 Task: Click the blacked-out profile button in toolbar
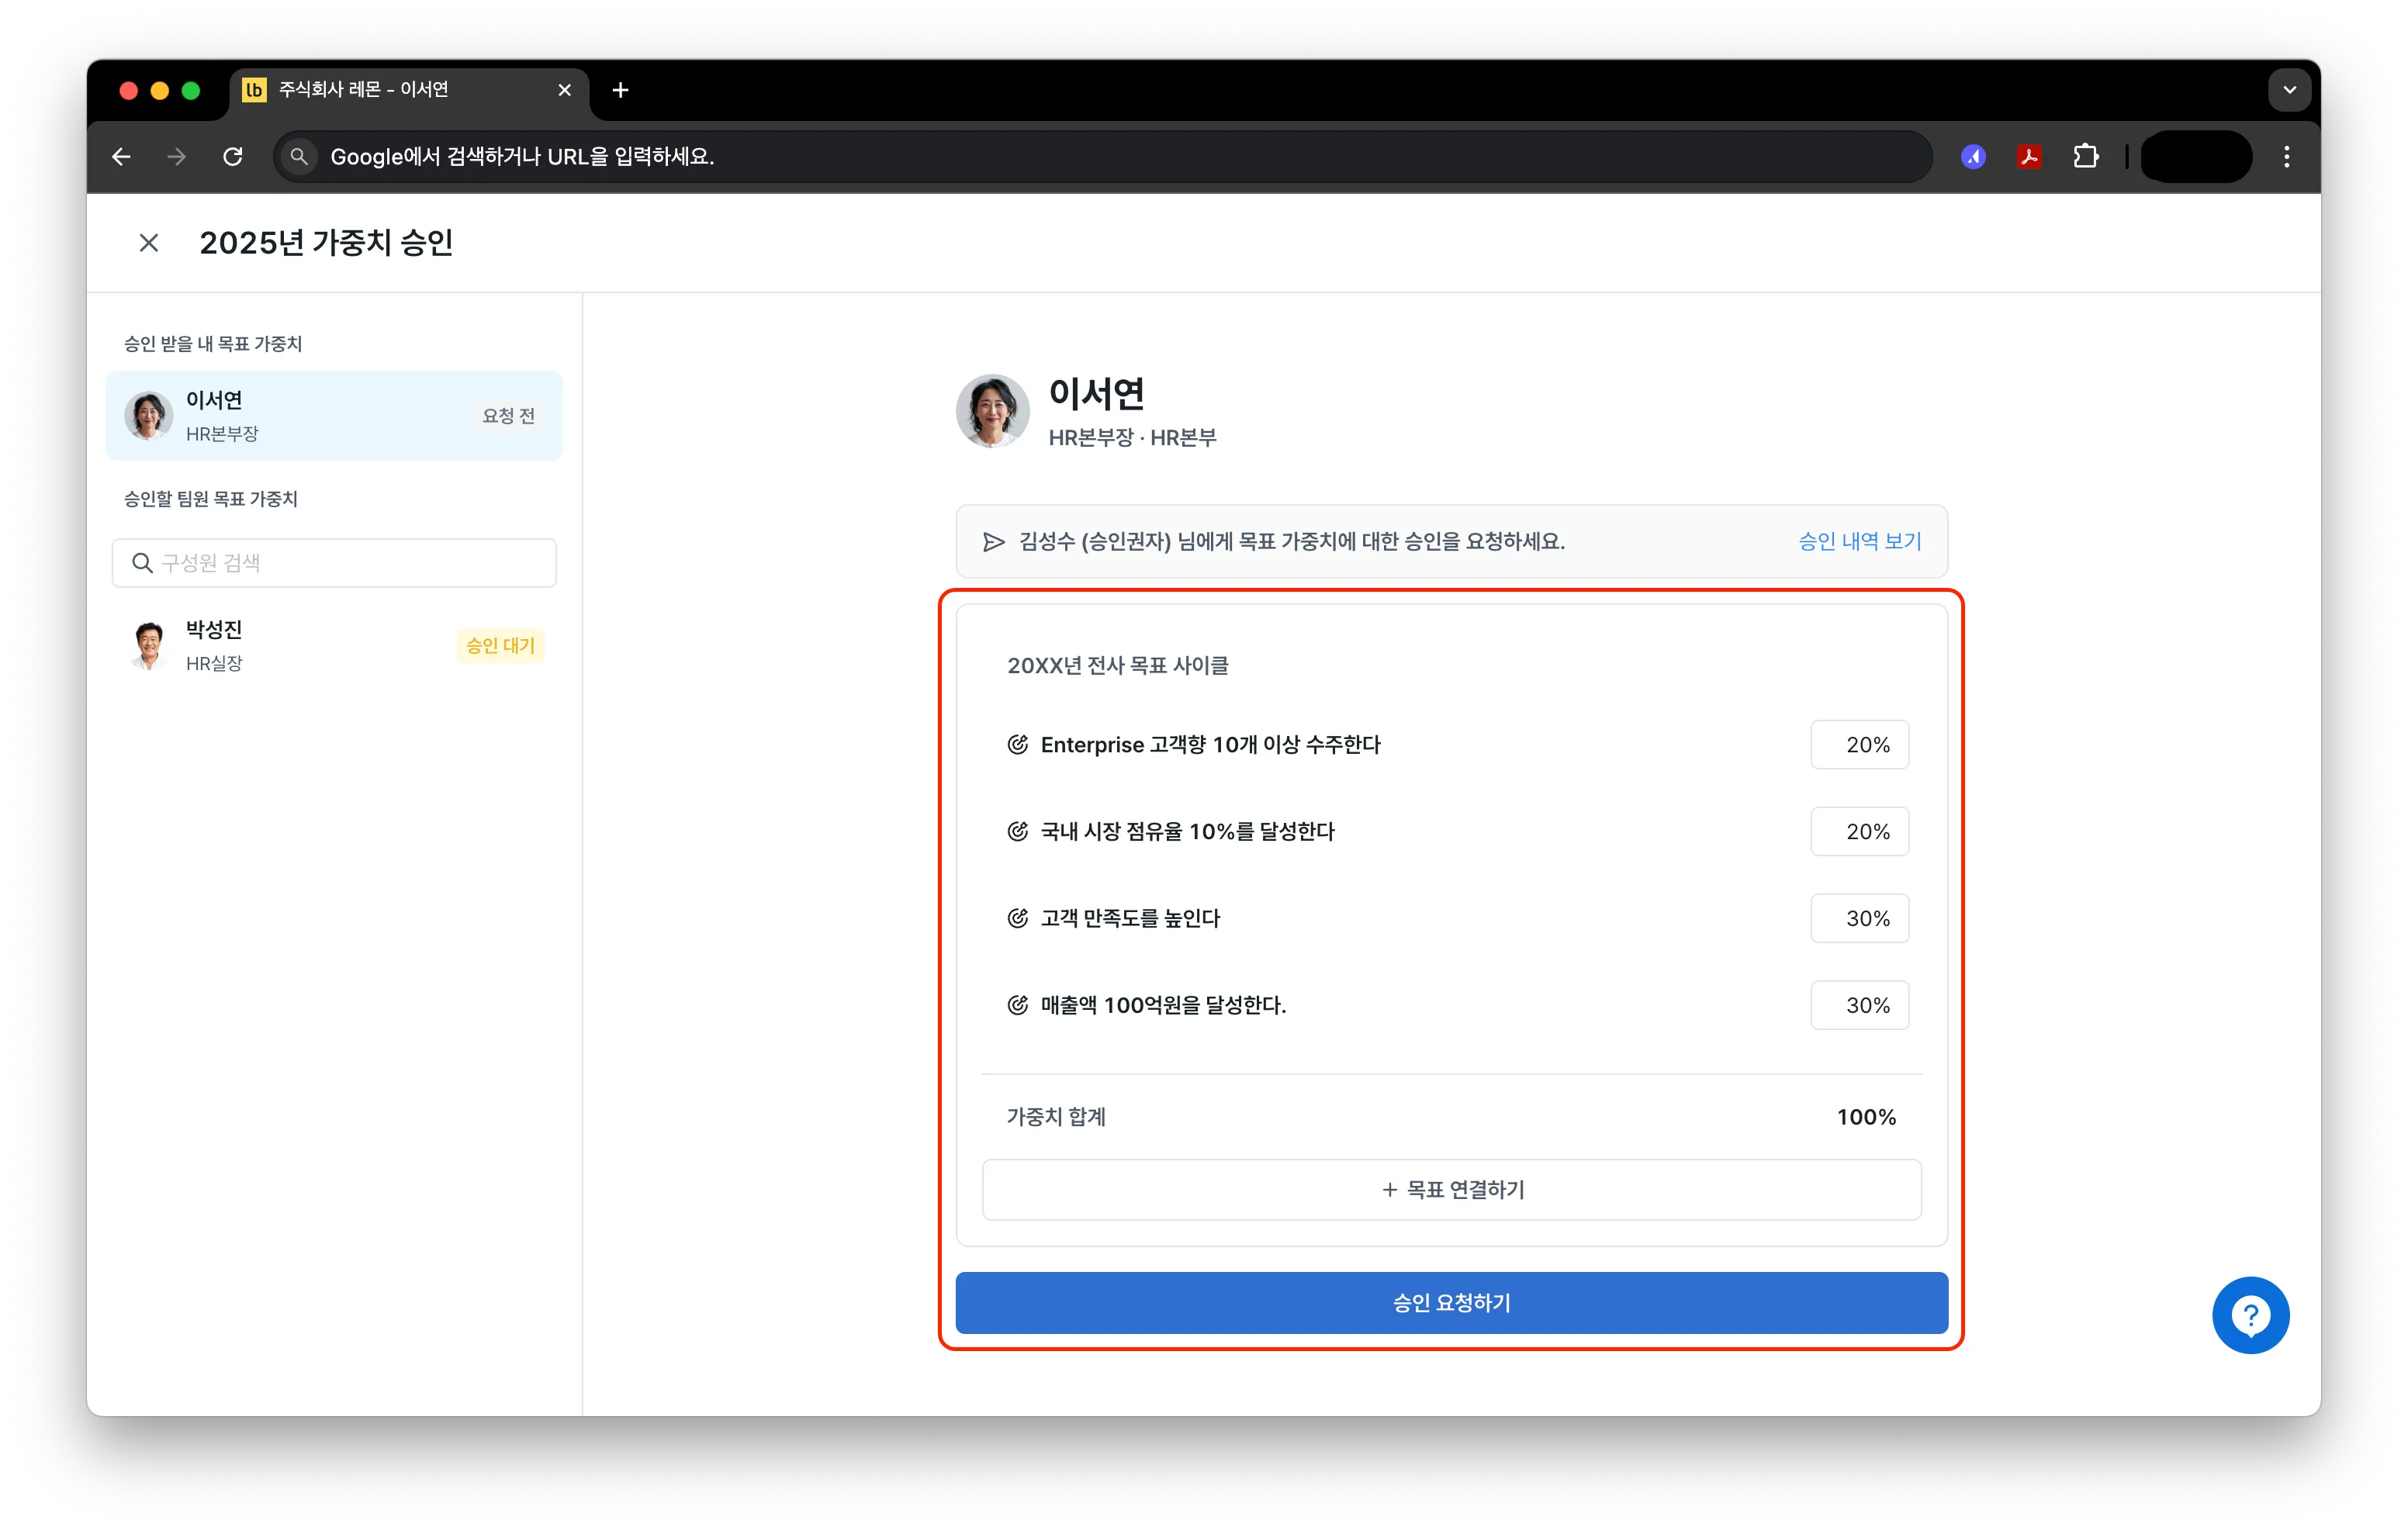pyautogui.click(x=2196, y=157)
